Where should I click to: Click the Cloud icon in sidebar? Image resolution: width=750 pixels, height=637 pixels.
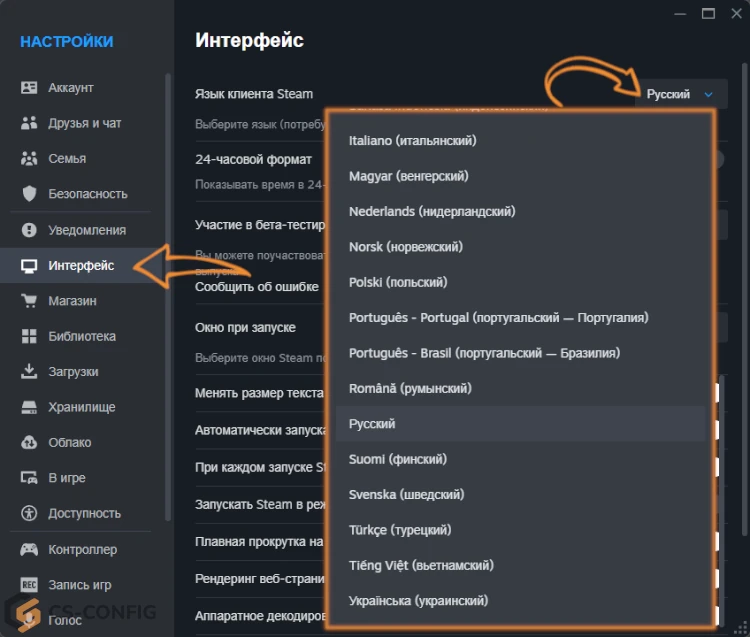pyautogui.click(x=29, y=443)
